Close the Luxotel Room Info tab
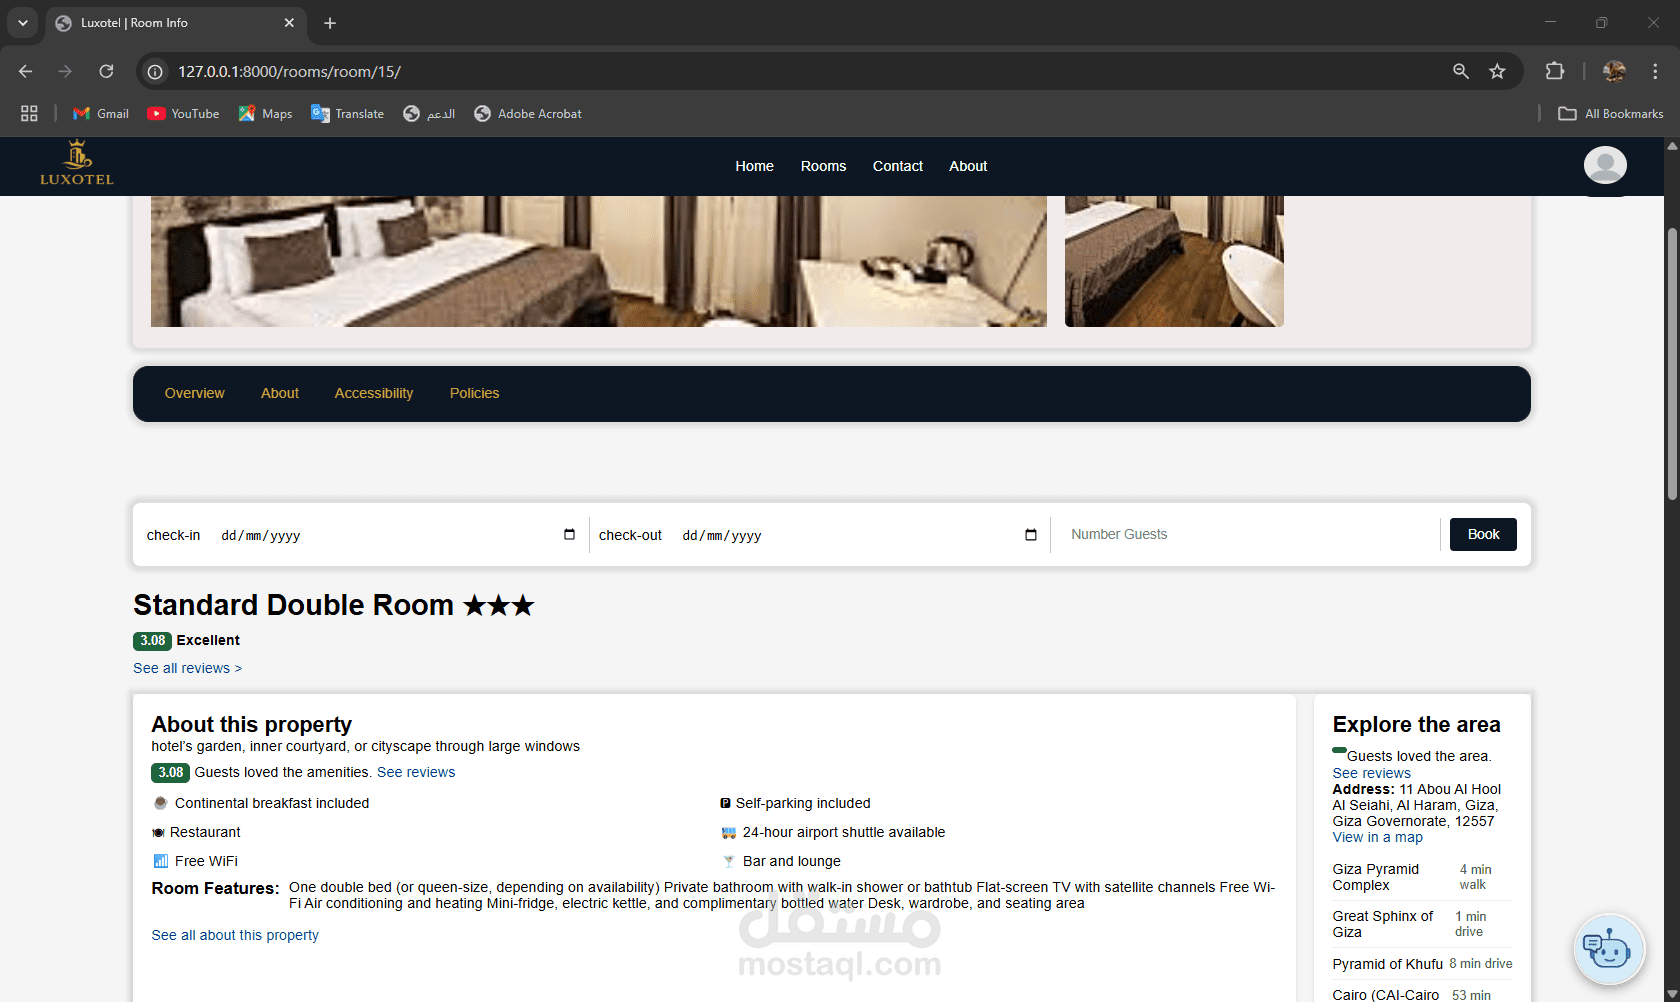The image size is (1680, 1002). 289,23
